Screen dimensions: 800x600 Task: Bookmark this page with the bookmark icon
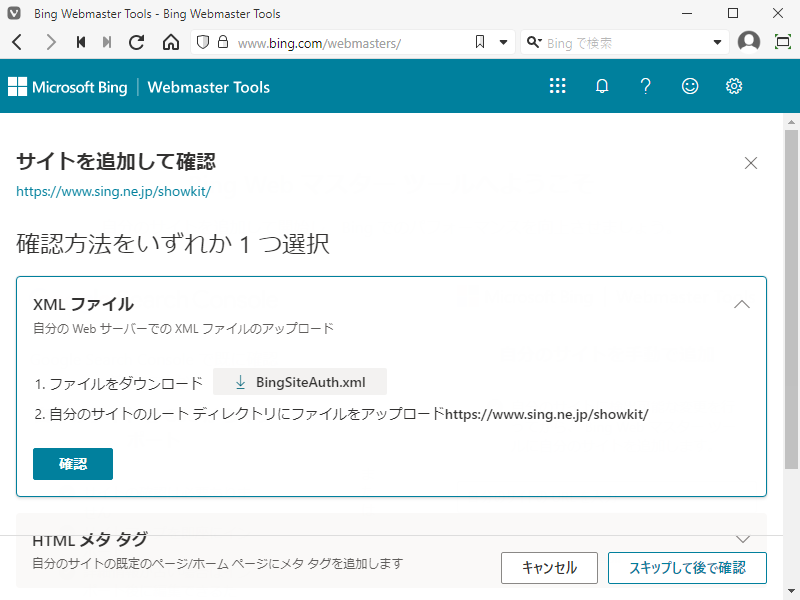[x=480, y=42]
